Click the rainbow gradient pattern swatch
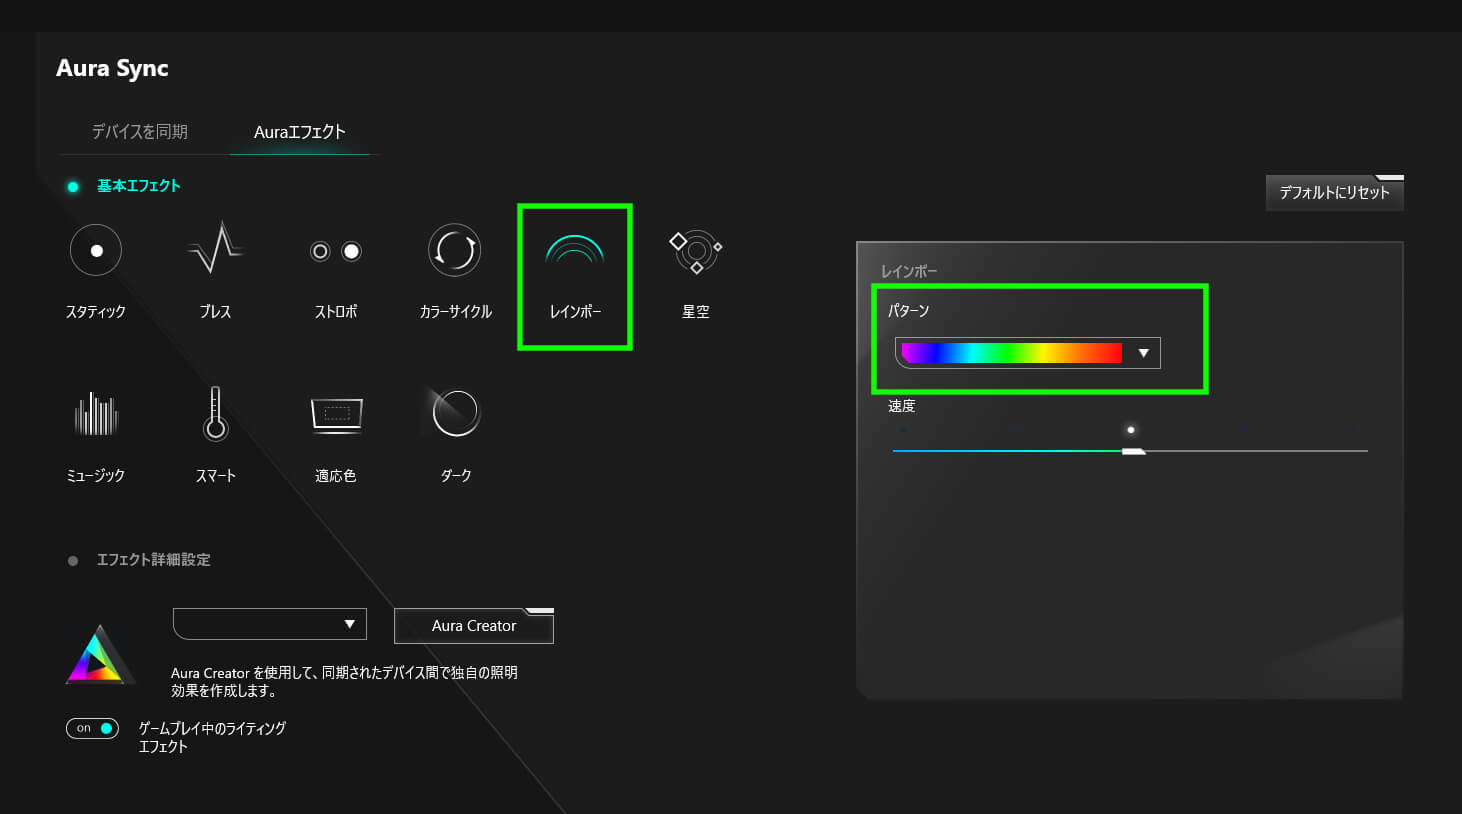 (1012, 353)
